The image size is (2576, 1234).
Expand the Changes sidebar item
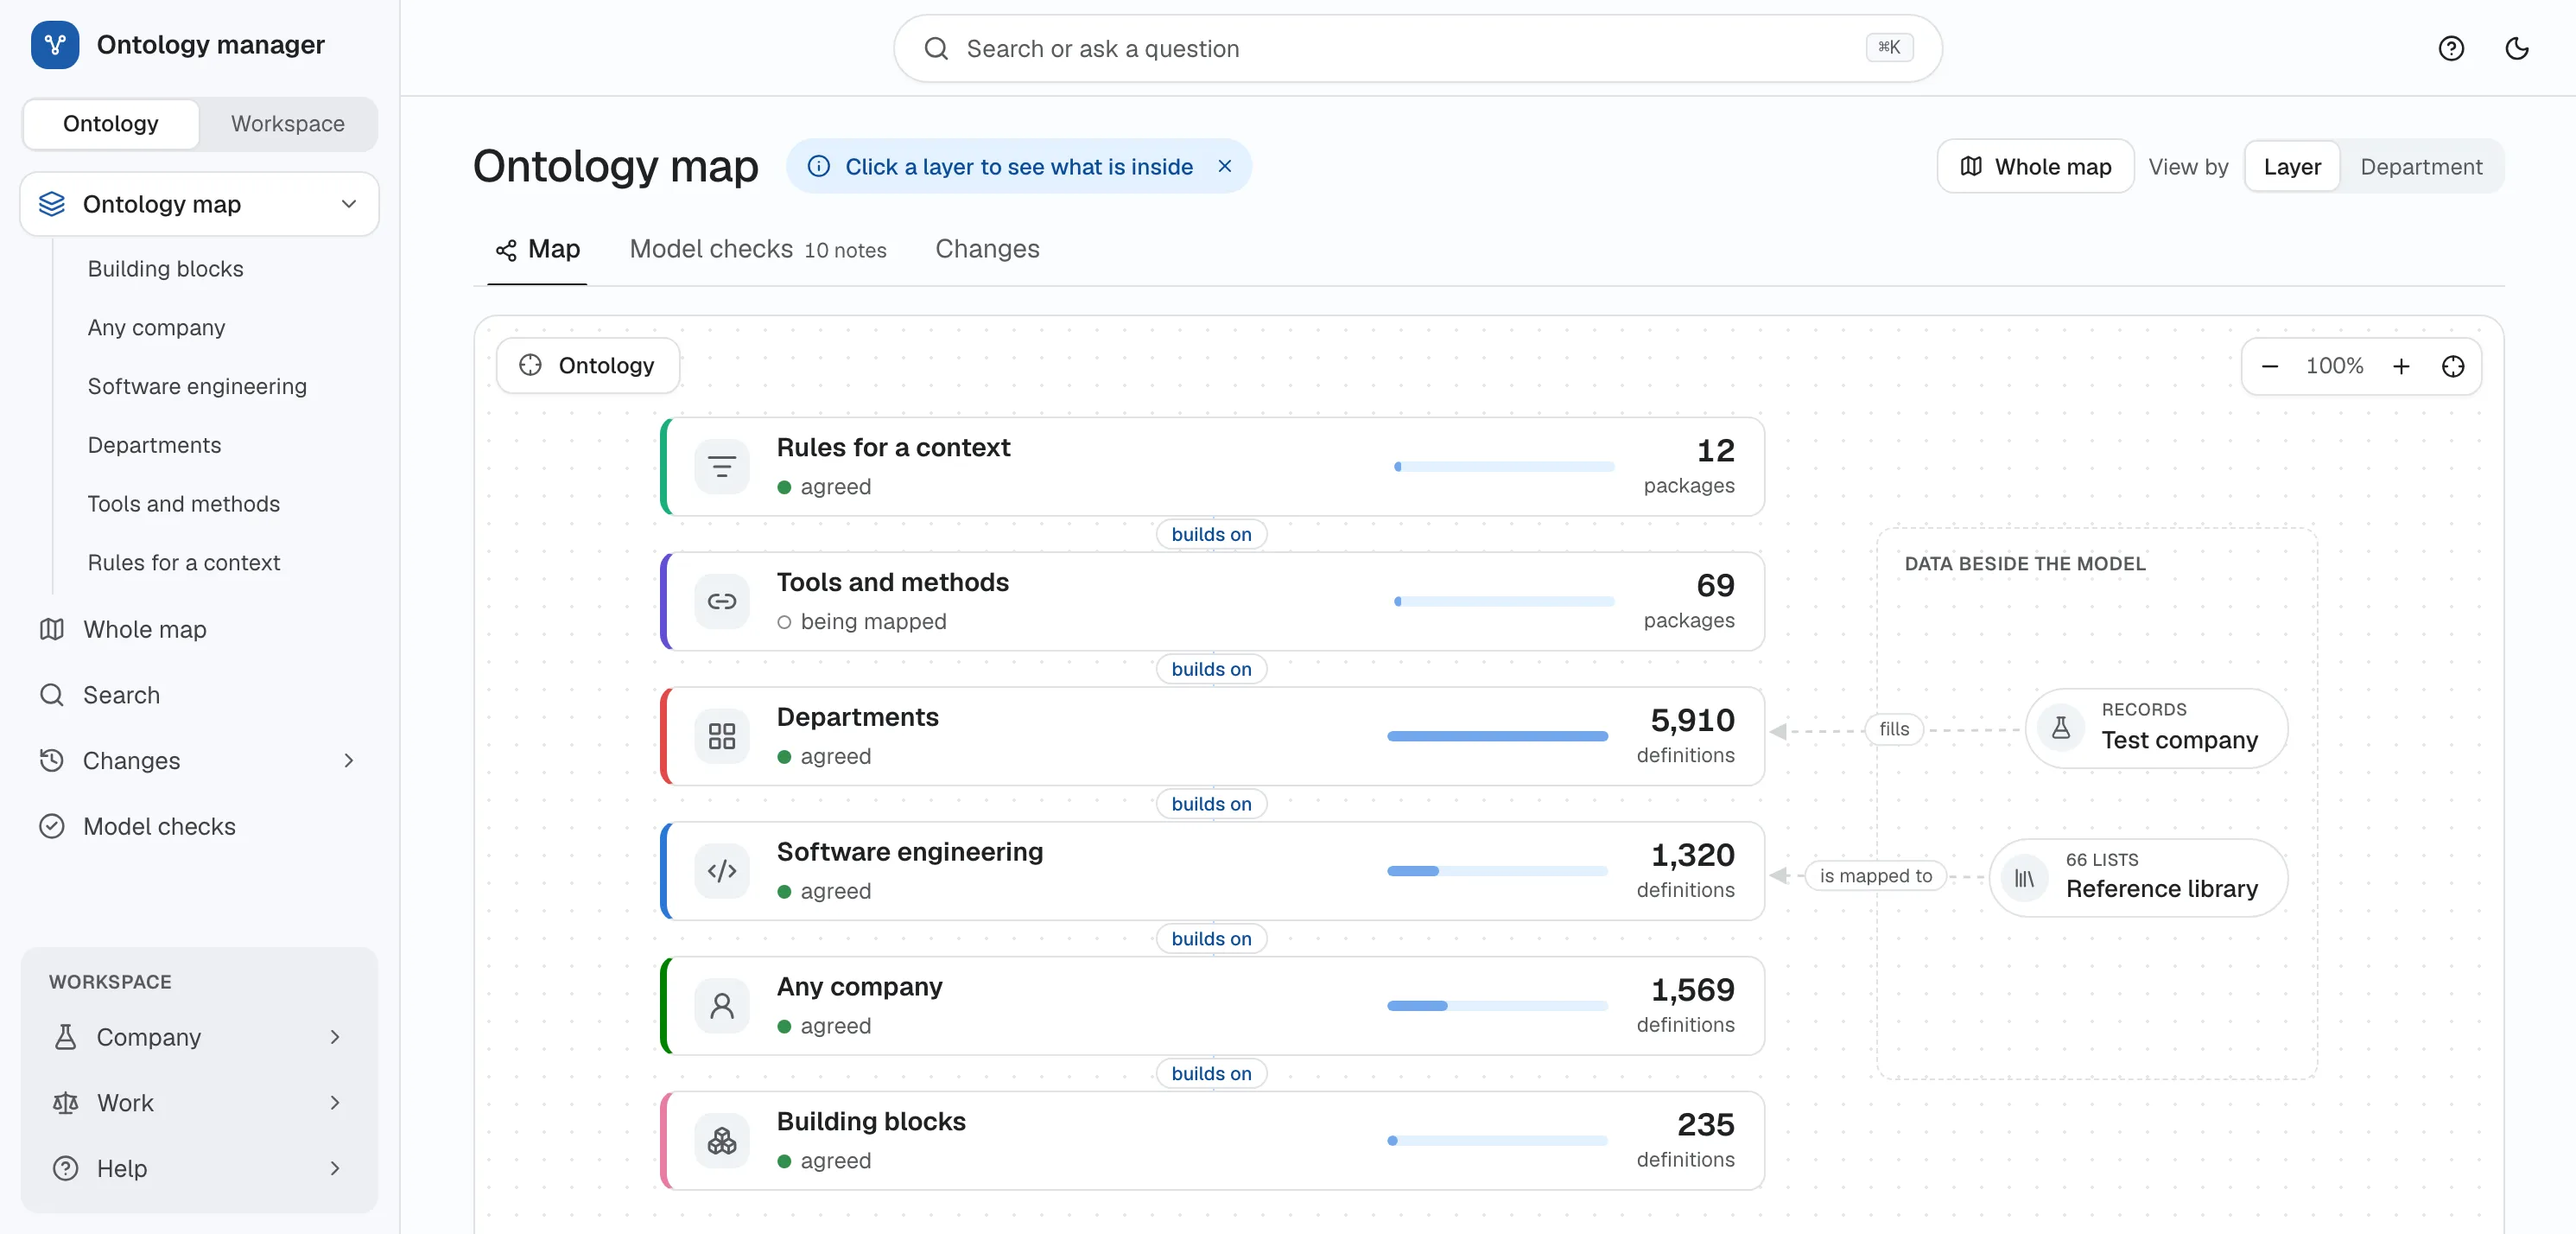point(349,761)
